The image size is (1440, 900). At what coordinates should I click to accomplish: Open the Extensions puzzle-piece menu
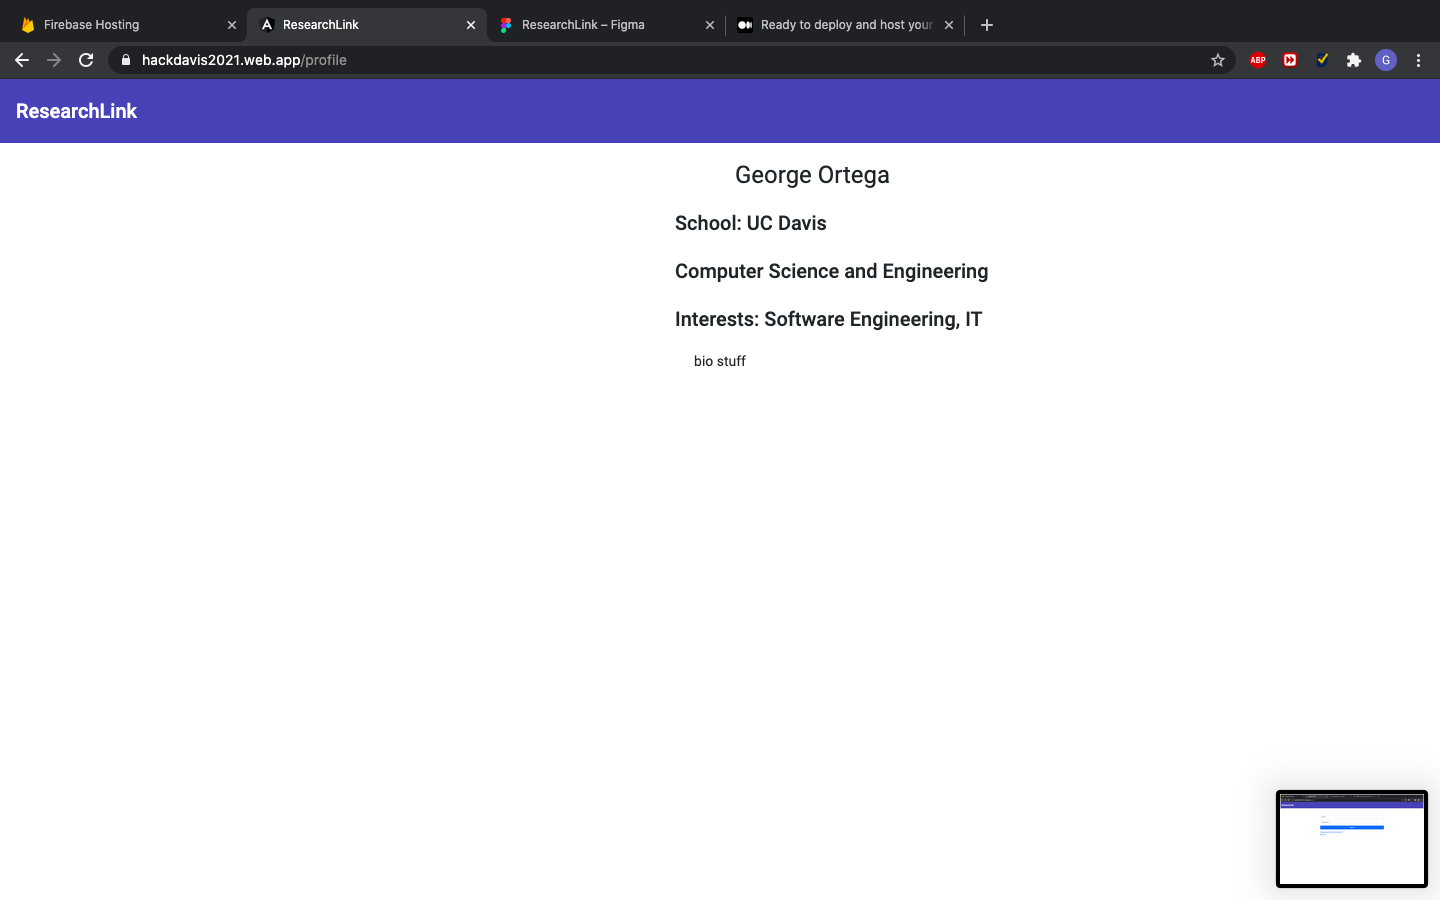[1354, 60]
